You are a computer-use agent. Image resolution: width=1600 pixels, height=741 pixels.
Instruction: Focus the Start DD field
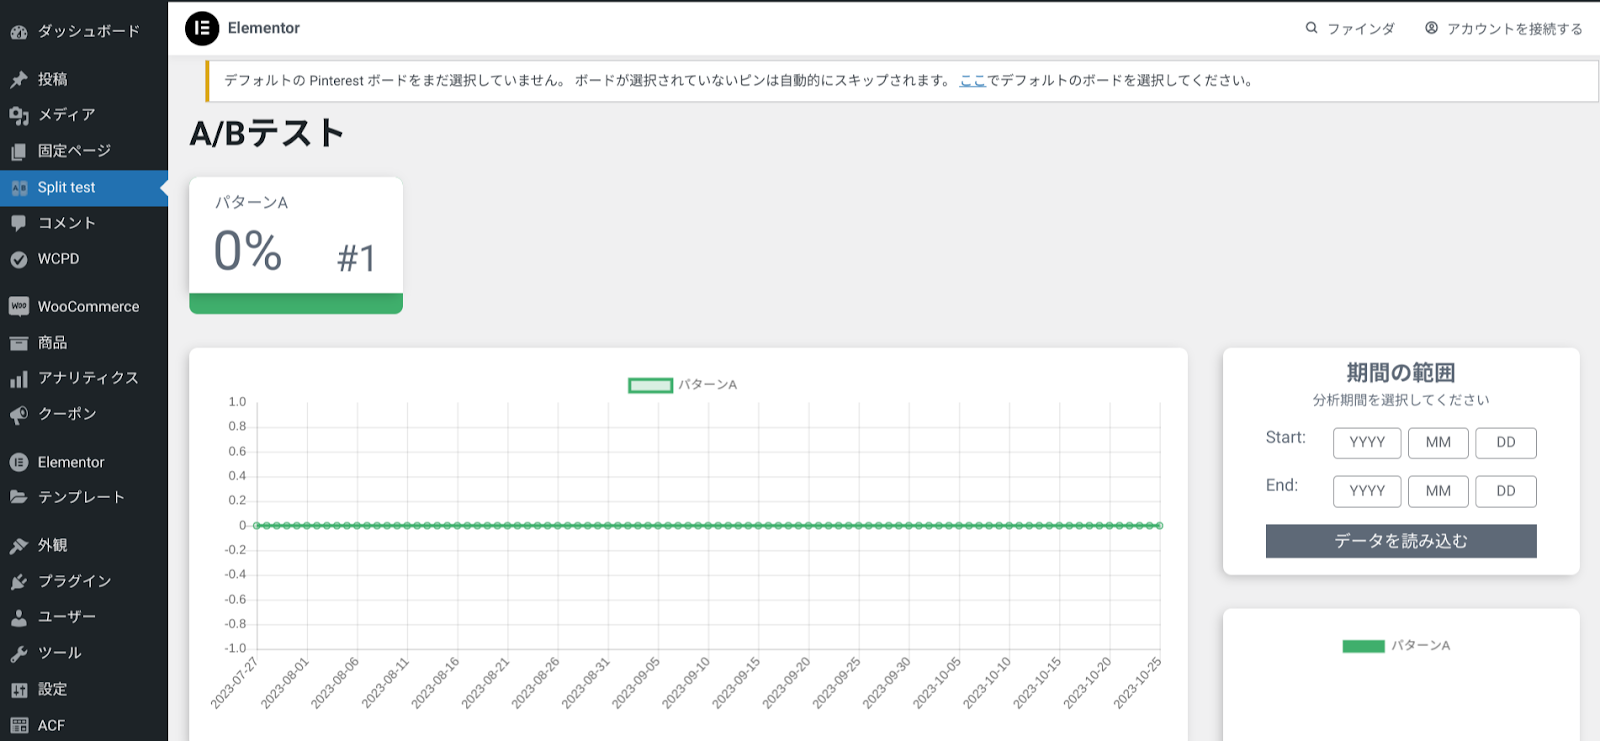[1506, 443]
